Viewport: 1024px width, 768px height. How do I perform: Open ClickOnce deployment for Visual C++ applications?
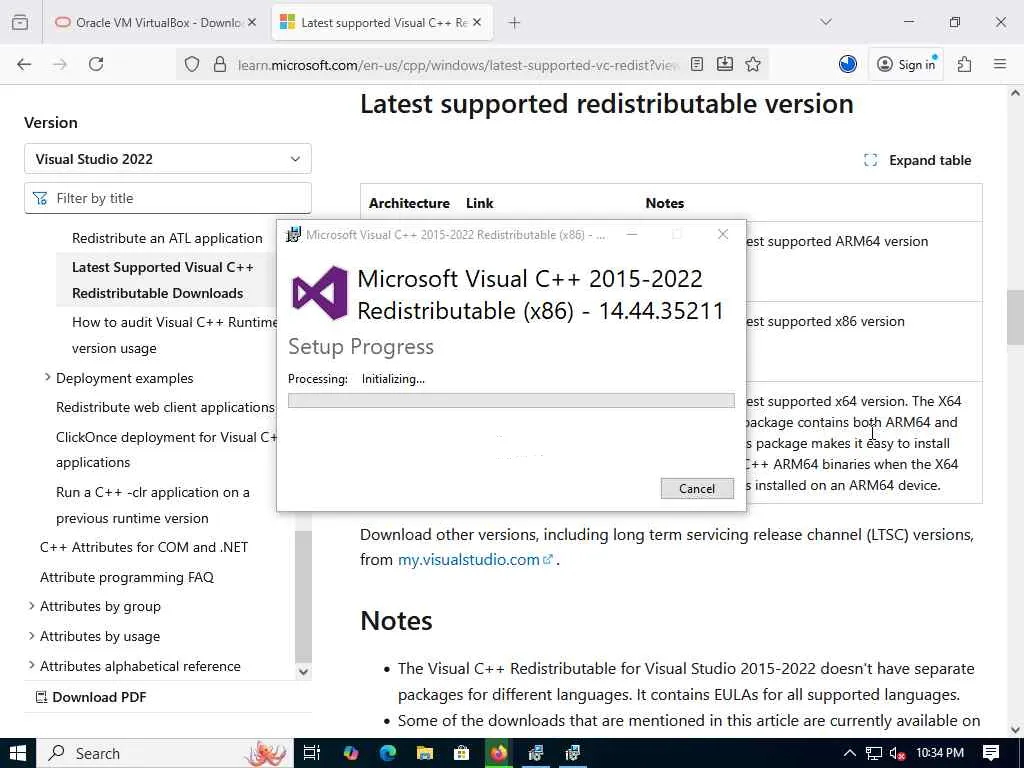[167, 449]
